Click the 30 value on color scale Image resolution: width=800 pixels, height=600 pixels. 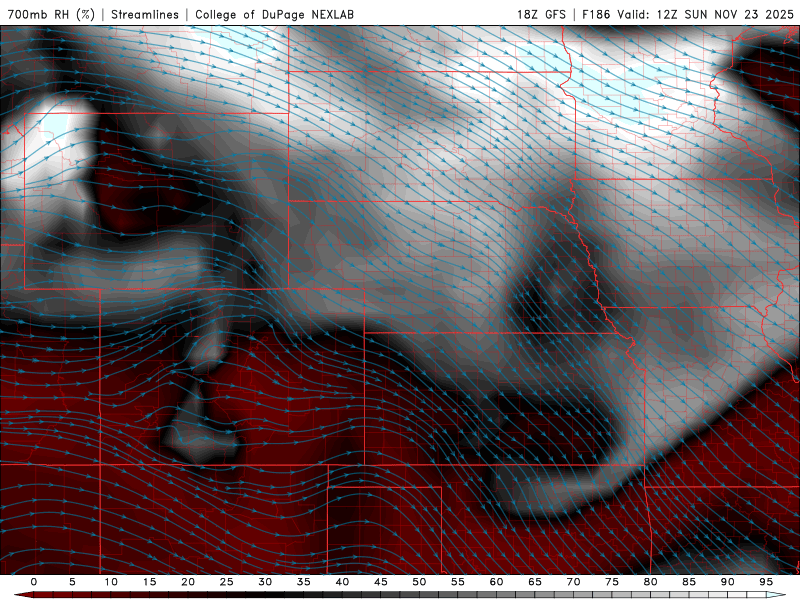pos(265,582)
